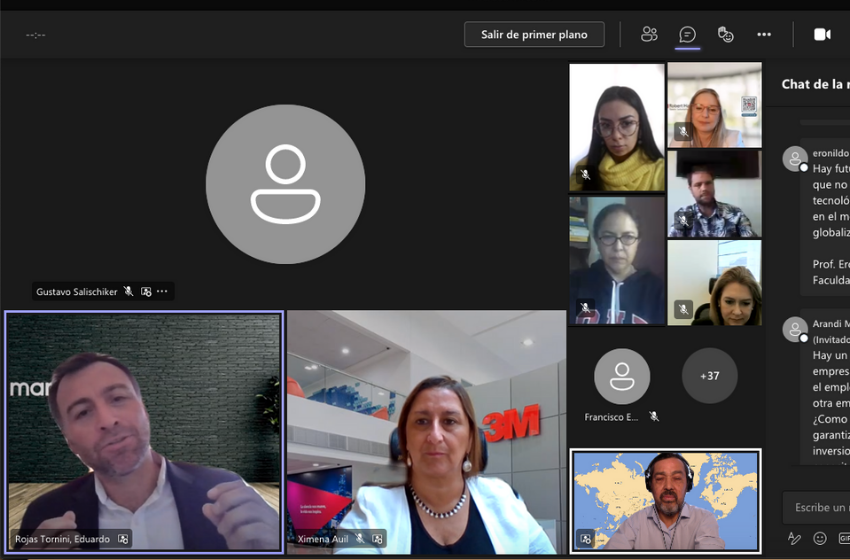Open more options next to Gustavo Salischiker
This screenshot has width=850, height=560.
click(x=162, y=291)
